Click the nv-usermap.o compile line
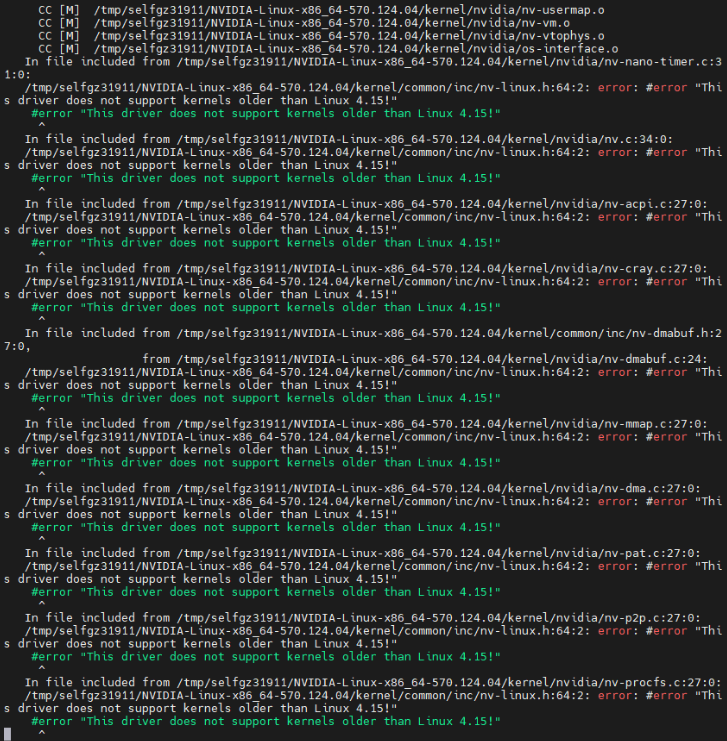 point(321,10)
